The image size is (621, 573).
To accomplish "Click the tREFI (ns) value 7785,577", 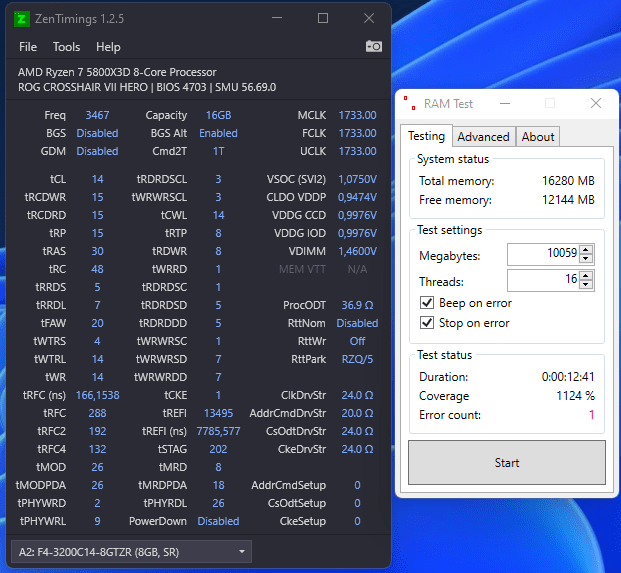I will pyautogui.click(x=218, y=431).
